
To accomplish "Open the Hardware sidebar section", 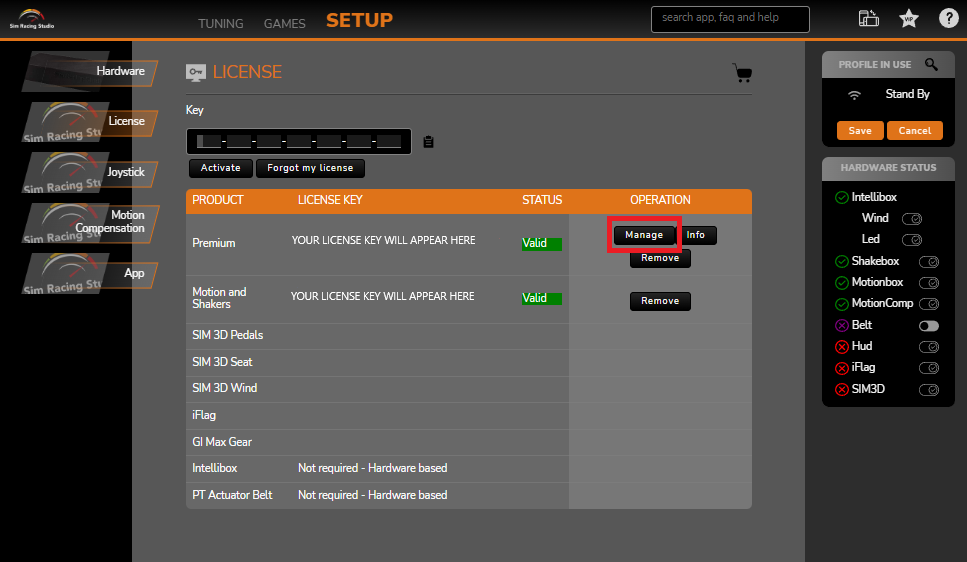I will [x=90, y=72].
